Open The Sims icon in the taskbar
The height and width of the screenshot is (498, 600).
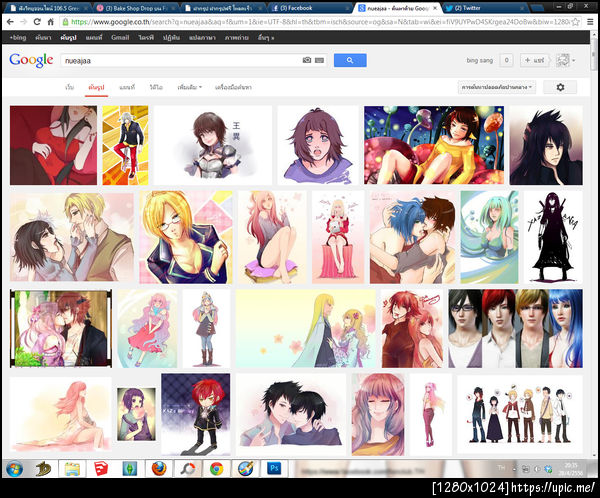130,469
